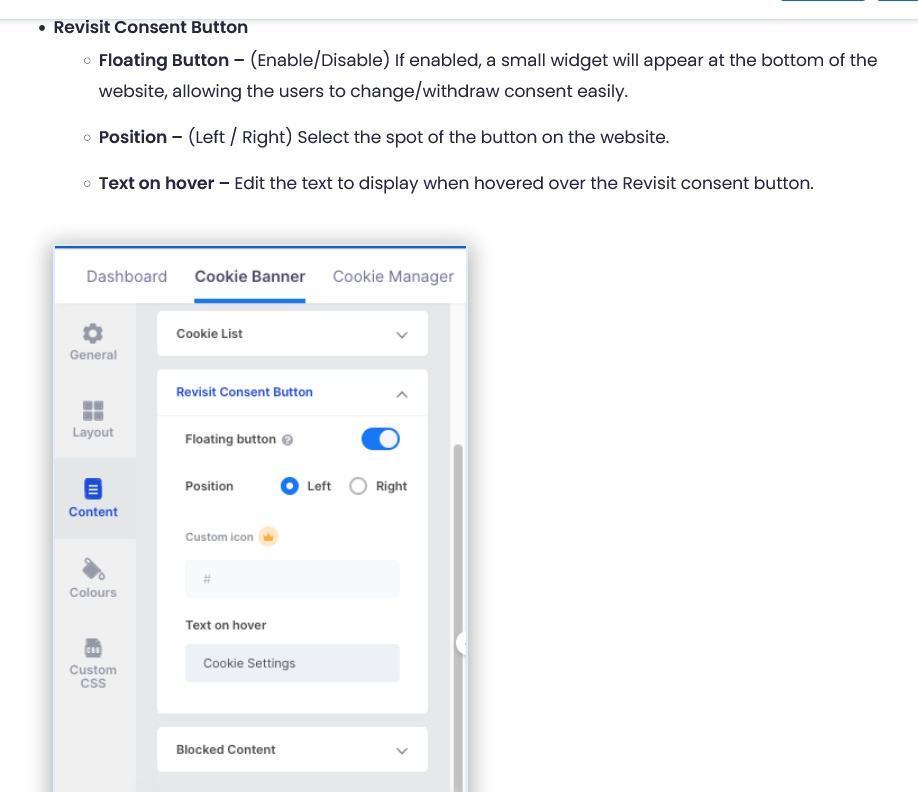Switch to the Cookie Manager tab
Screen dimensions: 918x792
[x=393, y=276]
